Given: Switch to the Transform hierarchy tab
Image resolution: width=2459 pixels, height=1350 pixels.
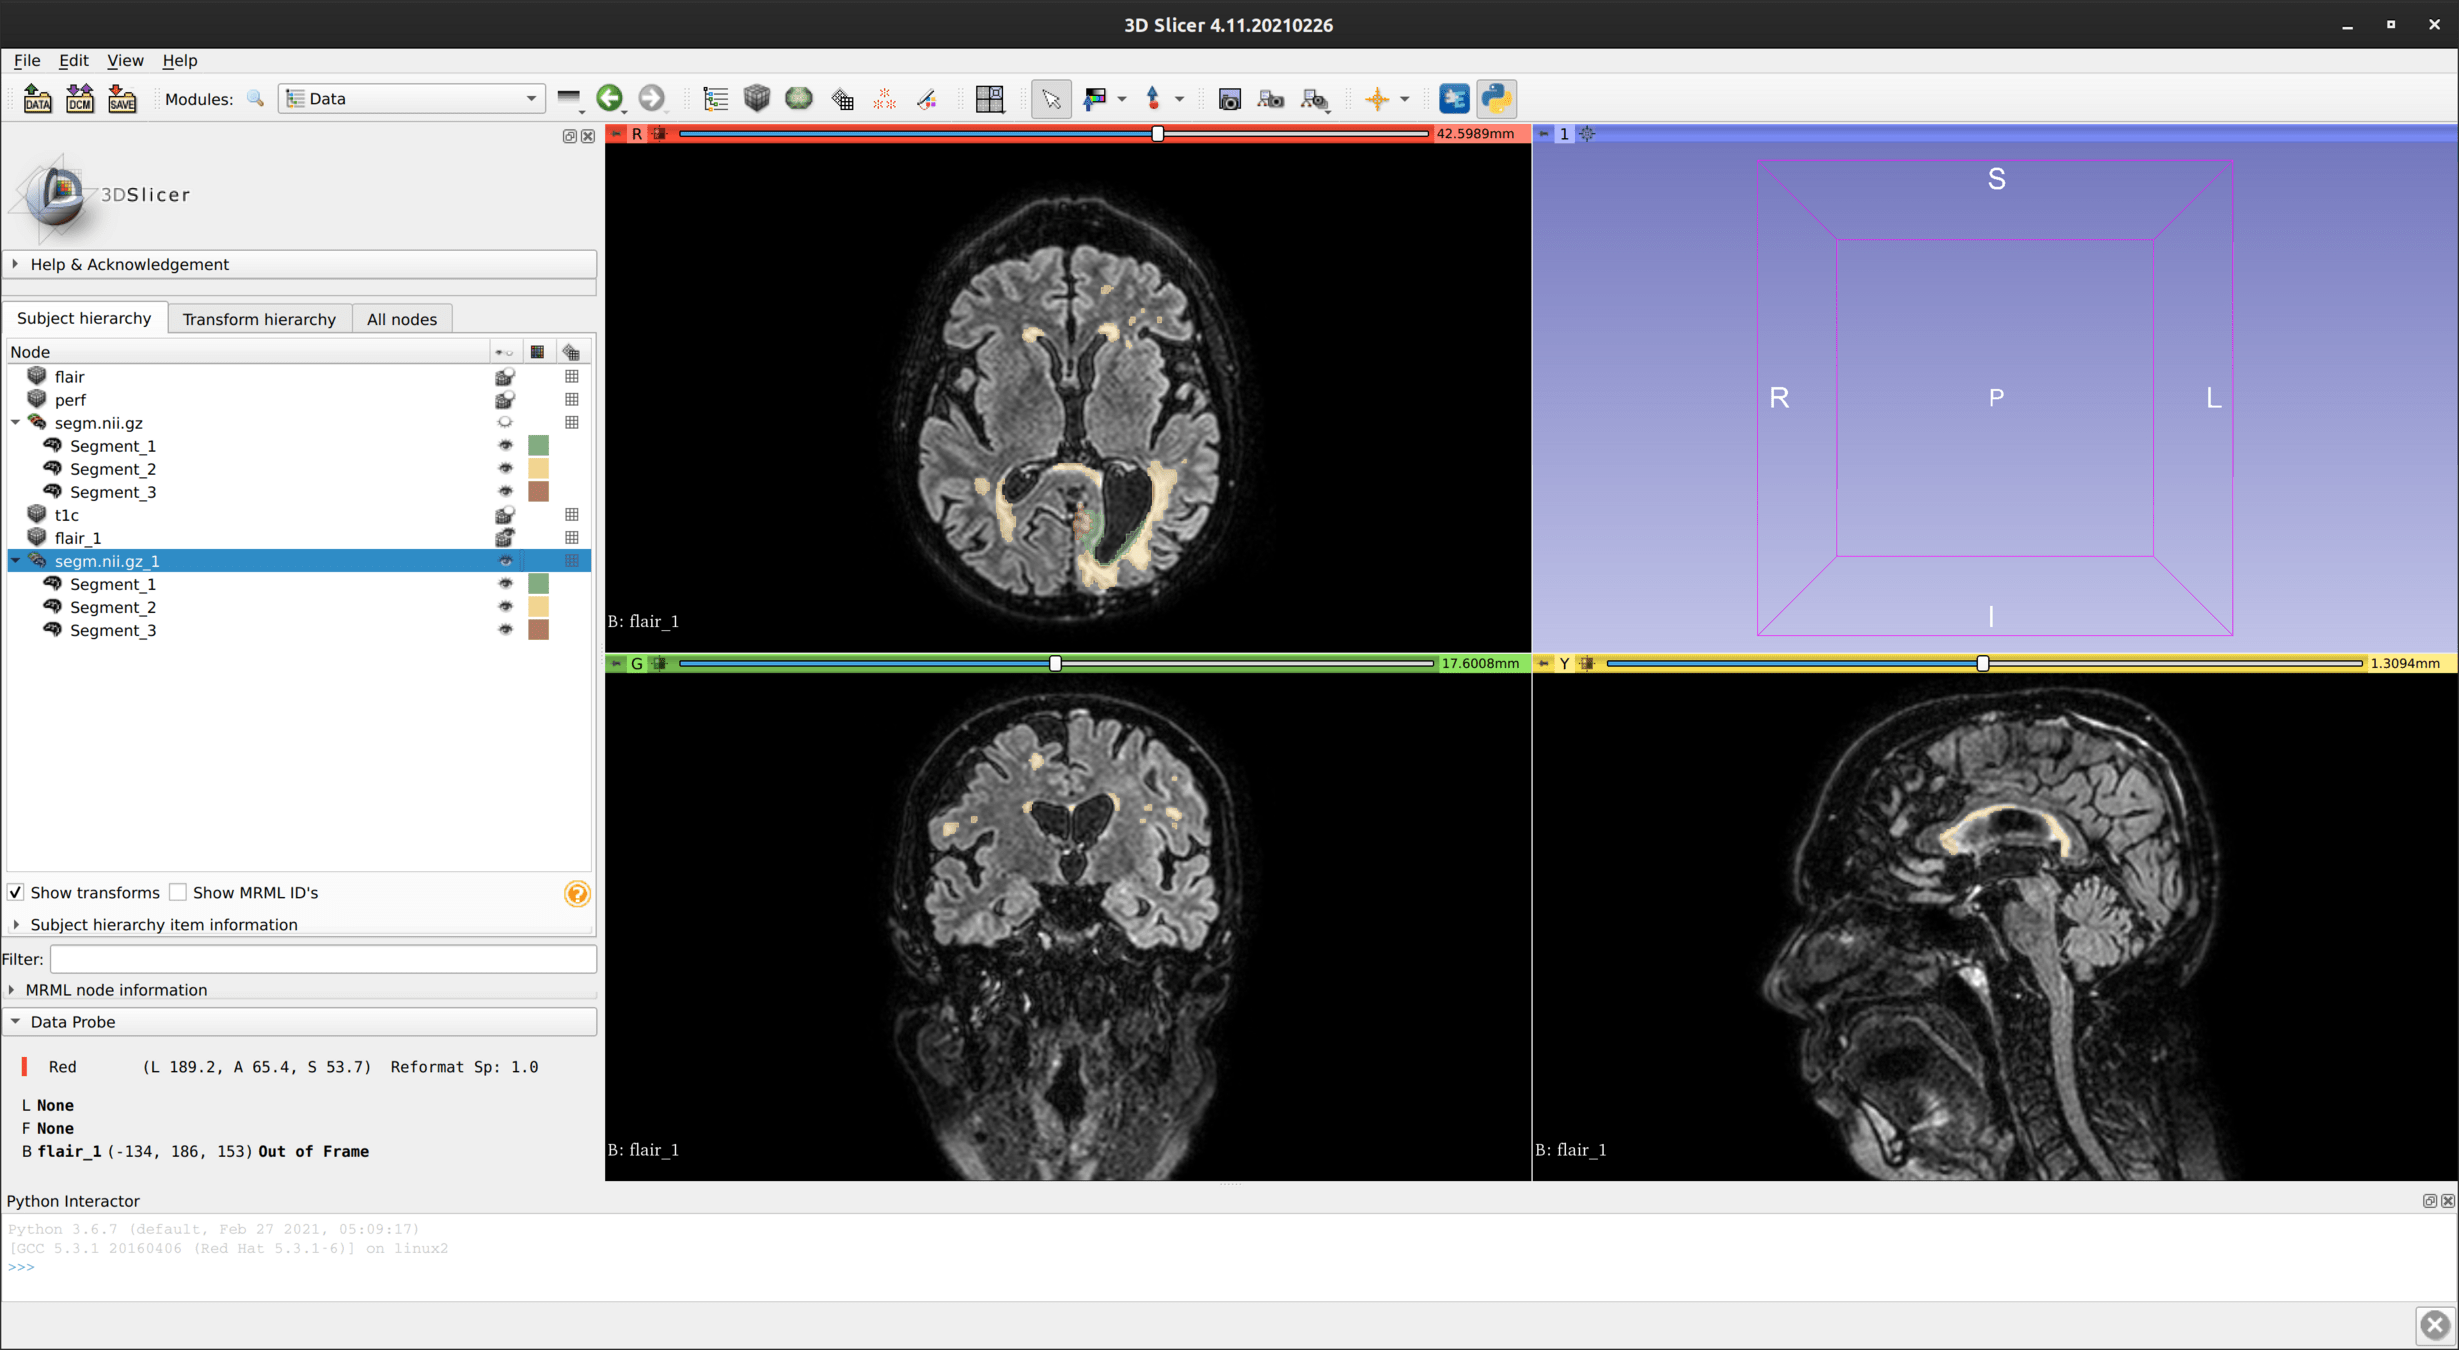Looking at the screenshot, I should point(258,319).
